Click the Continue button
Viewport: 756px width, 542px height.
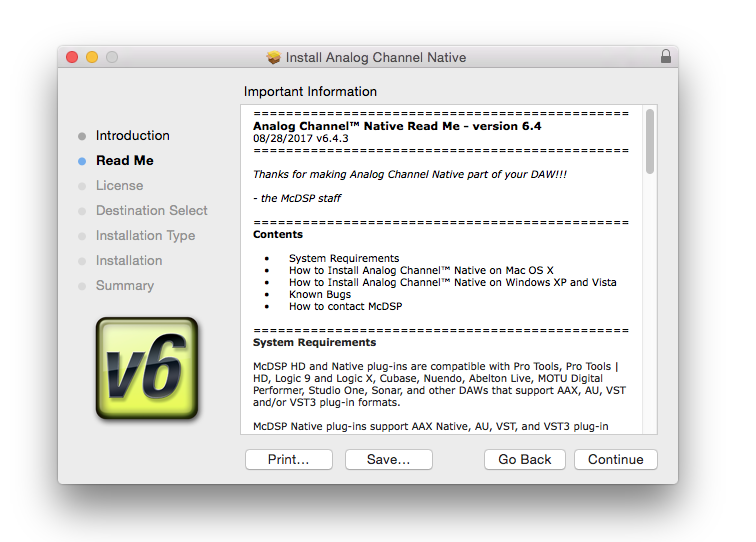point(615,459)
